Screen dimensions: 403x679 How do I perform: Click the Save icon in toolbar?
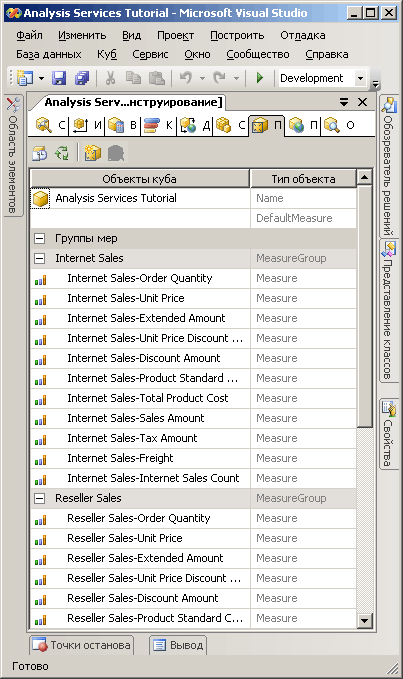point(59,78)
